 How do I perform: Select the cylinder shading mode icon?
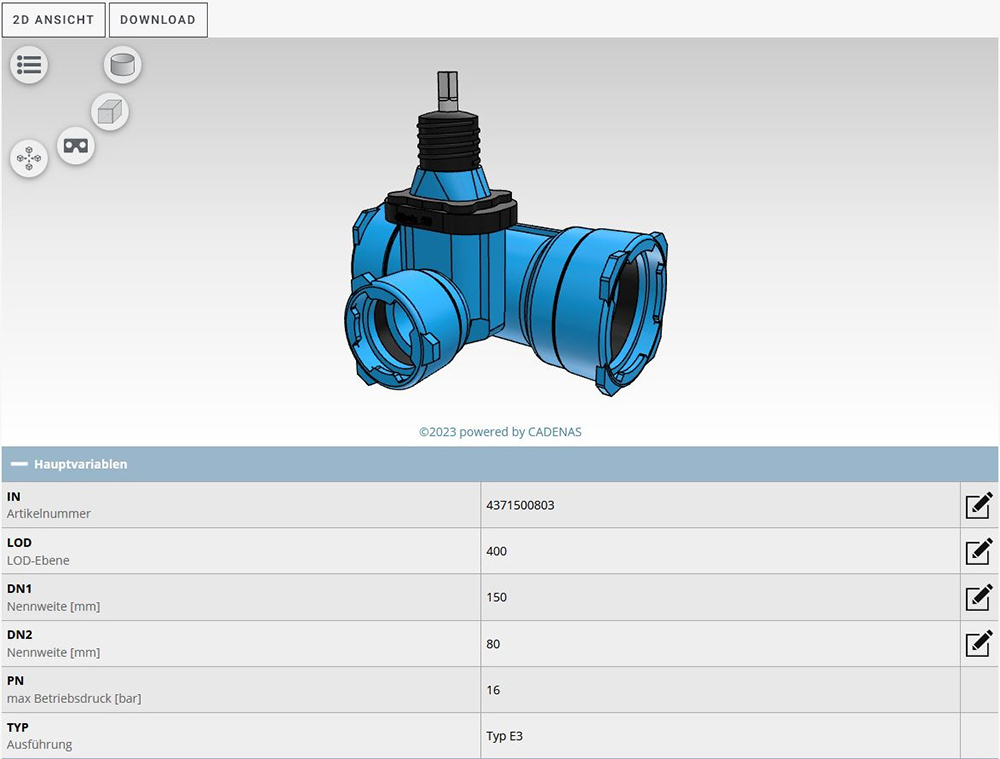122,64
